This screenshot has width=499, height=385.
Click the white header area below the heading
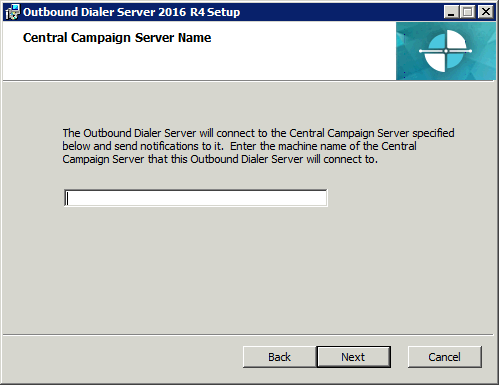pyautogui.click(x=199, y=63)
